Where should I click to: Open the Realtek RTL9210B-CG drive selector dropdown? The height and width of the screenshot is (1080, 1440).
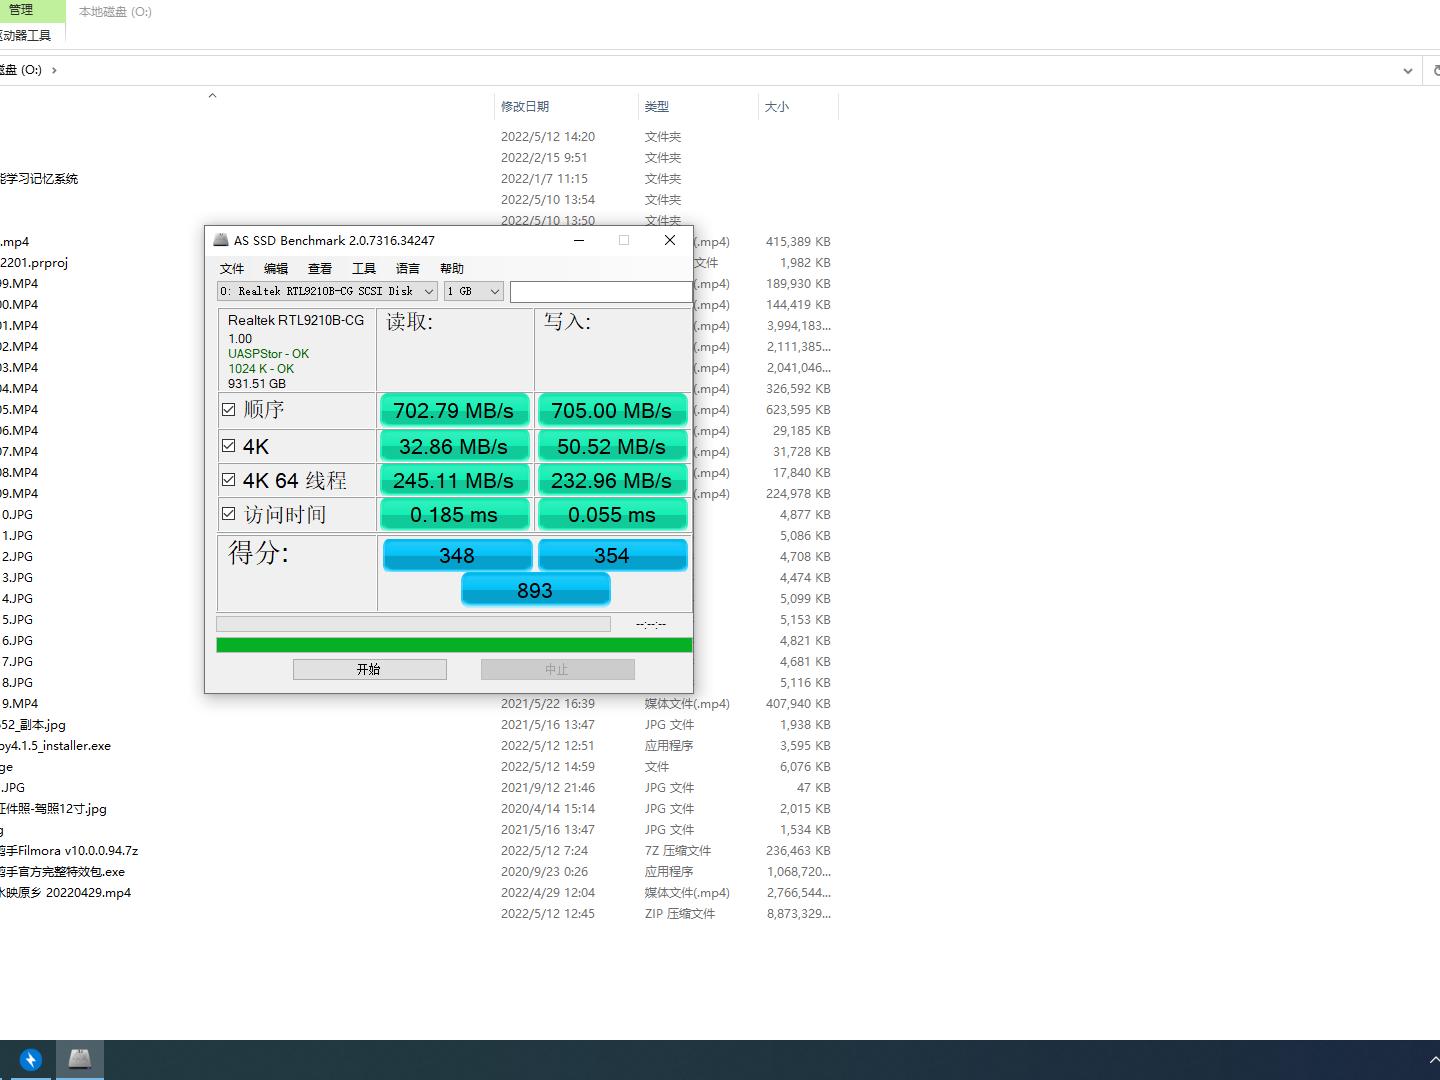click(328, 291)
